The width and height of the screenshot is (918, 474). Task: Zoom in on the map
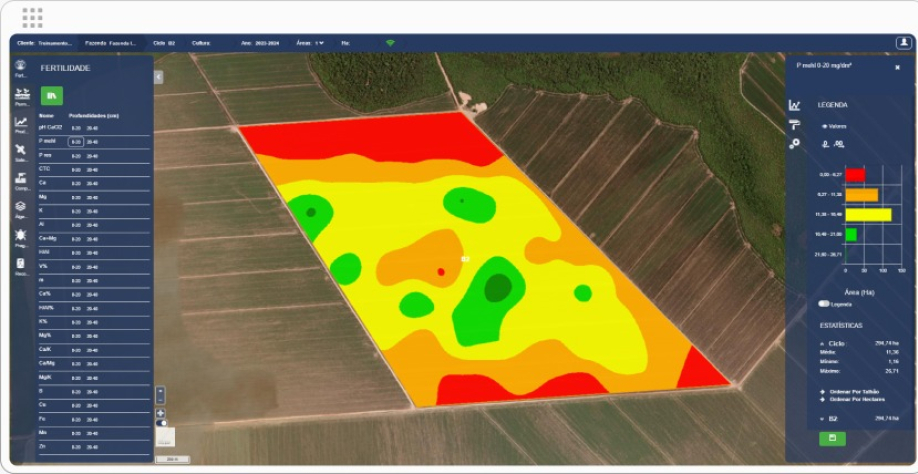[160, 390]
